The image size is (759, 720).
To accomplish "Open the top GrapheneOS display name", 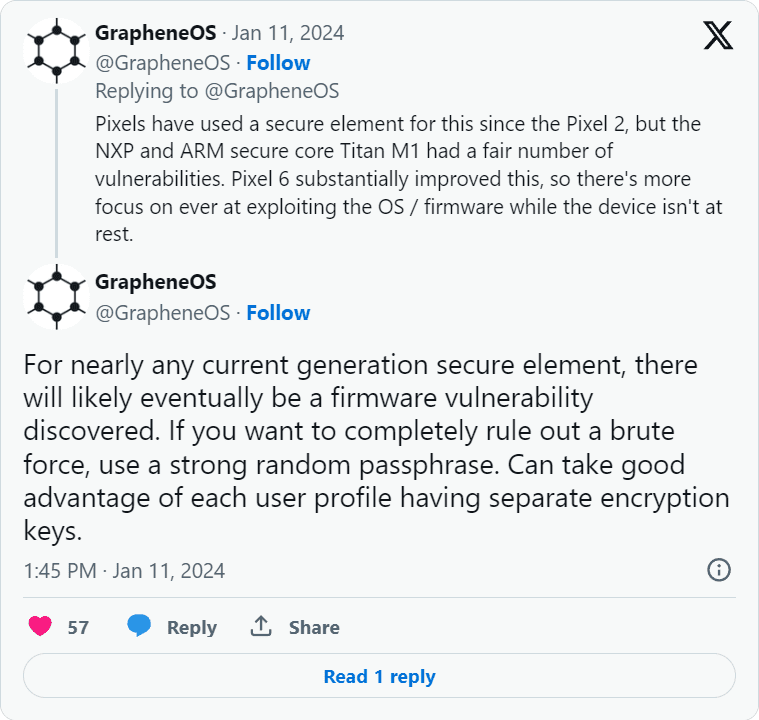I will (x=155, y=33).
